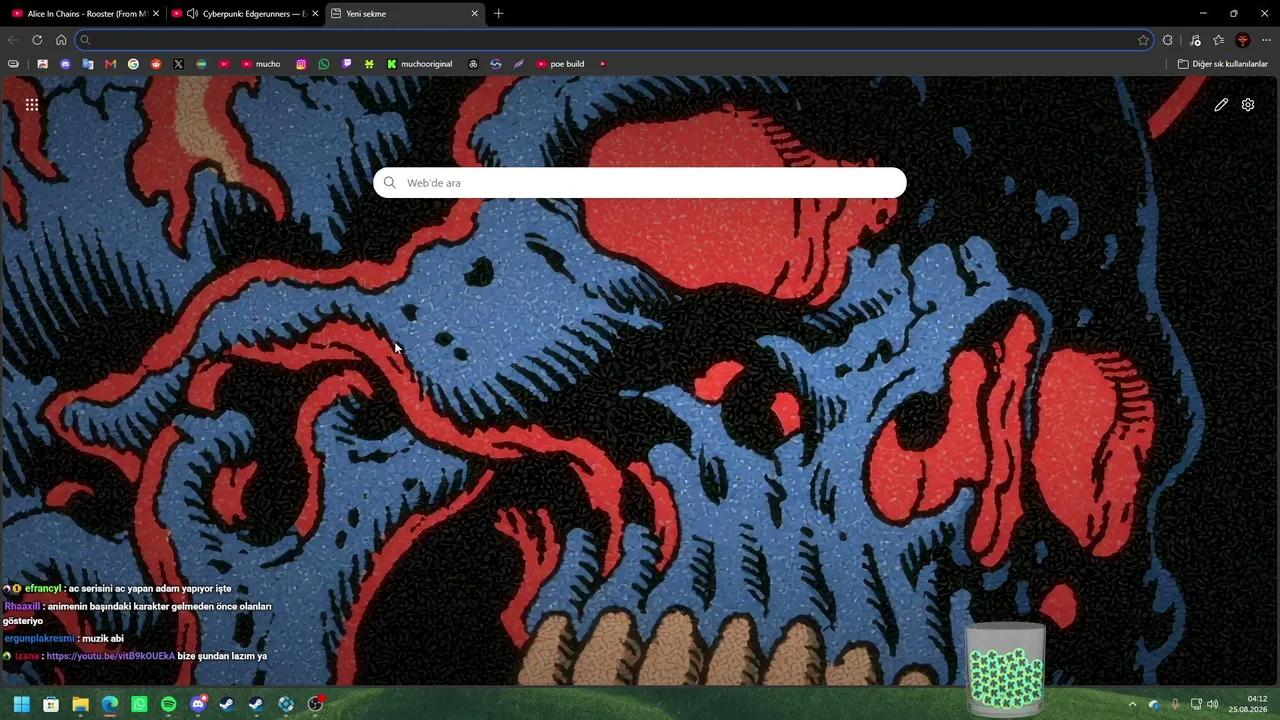Screen dimensions: 1280x720
Task: Open Microsoft Edge from the taskbar
Action: point(110,704)
